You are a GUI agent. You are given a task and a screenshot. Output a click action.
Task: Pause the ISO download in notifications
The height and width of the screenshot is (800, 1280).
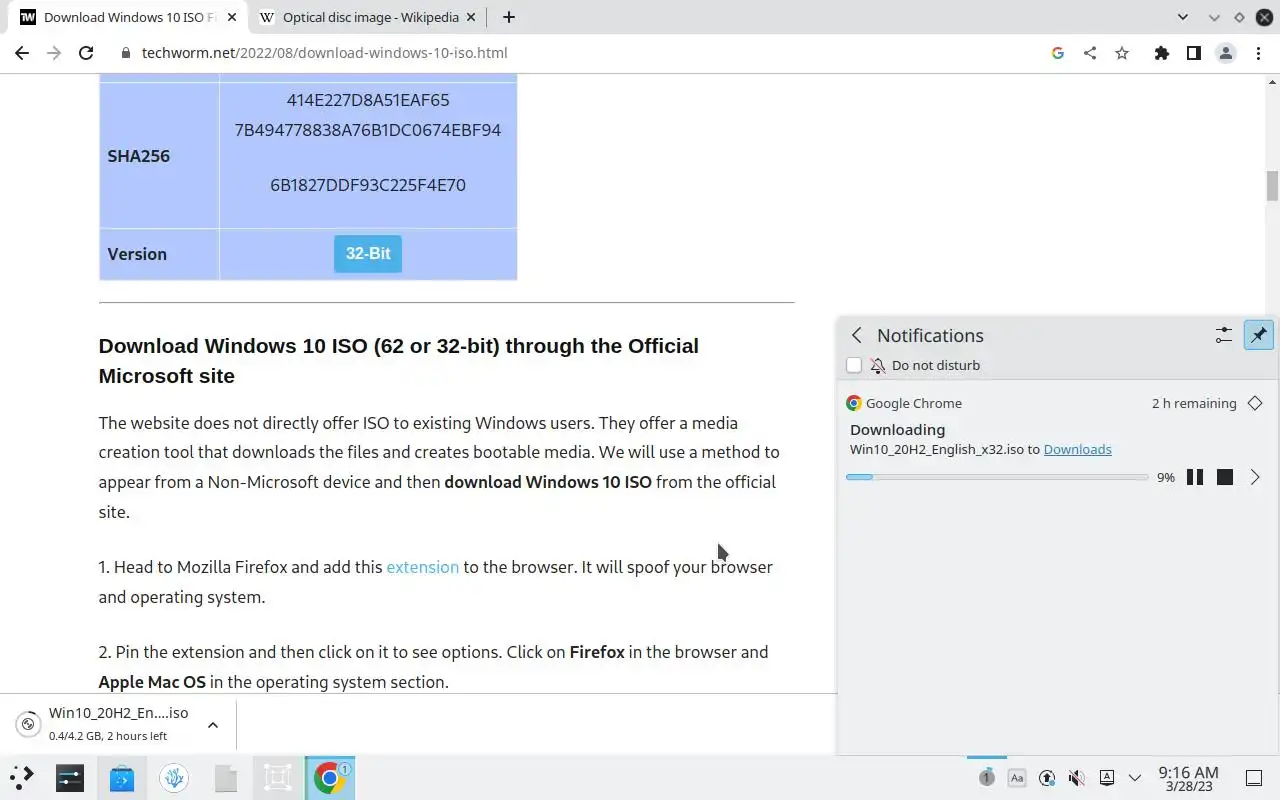[x=1194, y=477]
